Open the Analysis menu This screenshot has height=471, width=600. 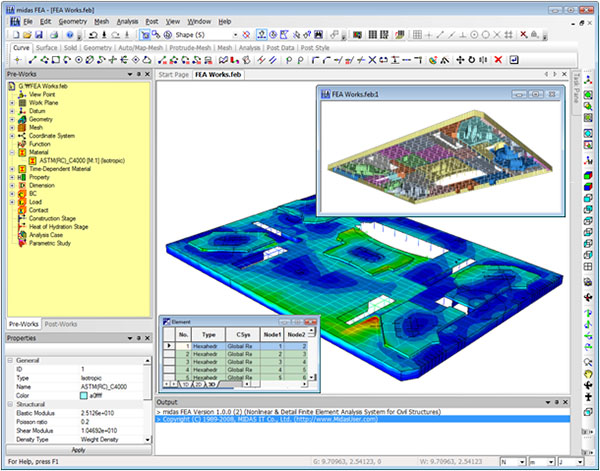pyautogui.click(x=127, y=22)
